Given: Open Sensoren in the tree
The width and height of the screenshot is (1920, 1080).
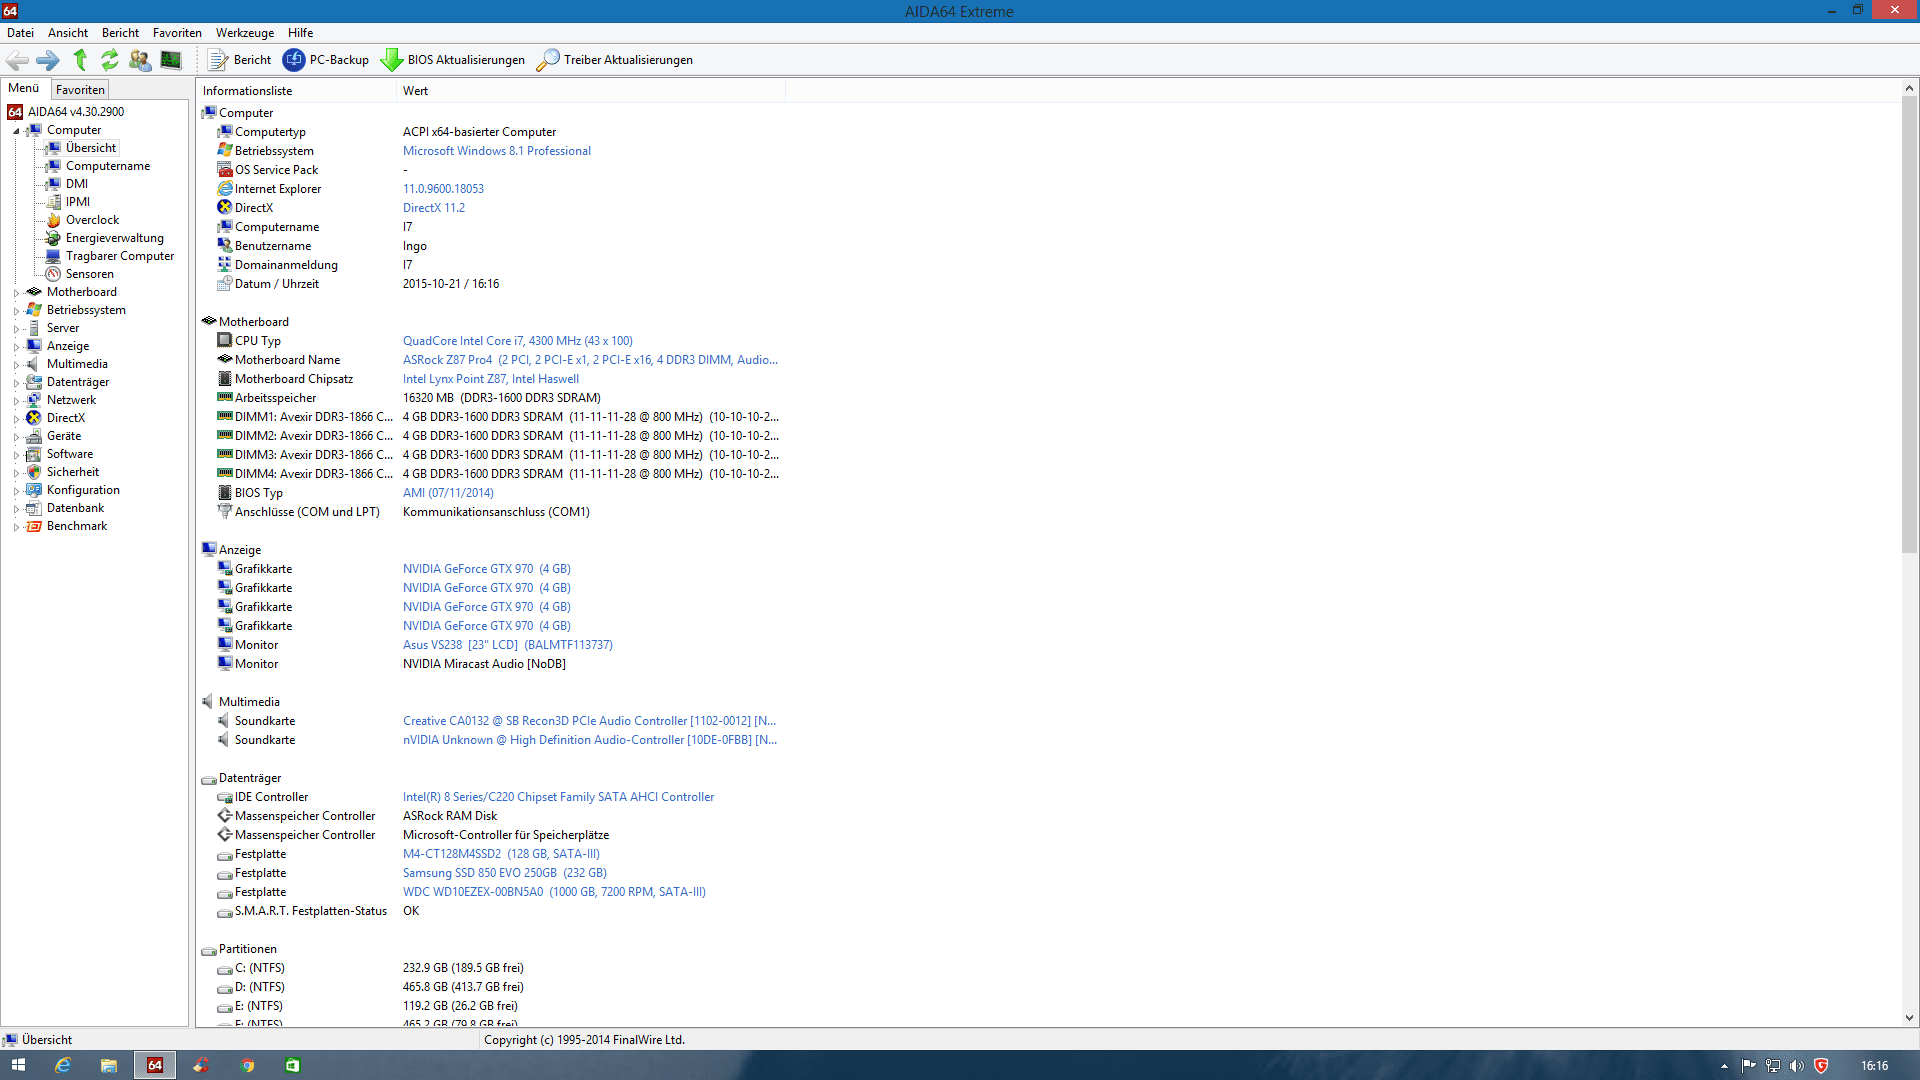Looking at the screenshot, I should (90, 274).
